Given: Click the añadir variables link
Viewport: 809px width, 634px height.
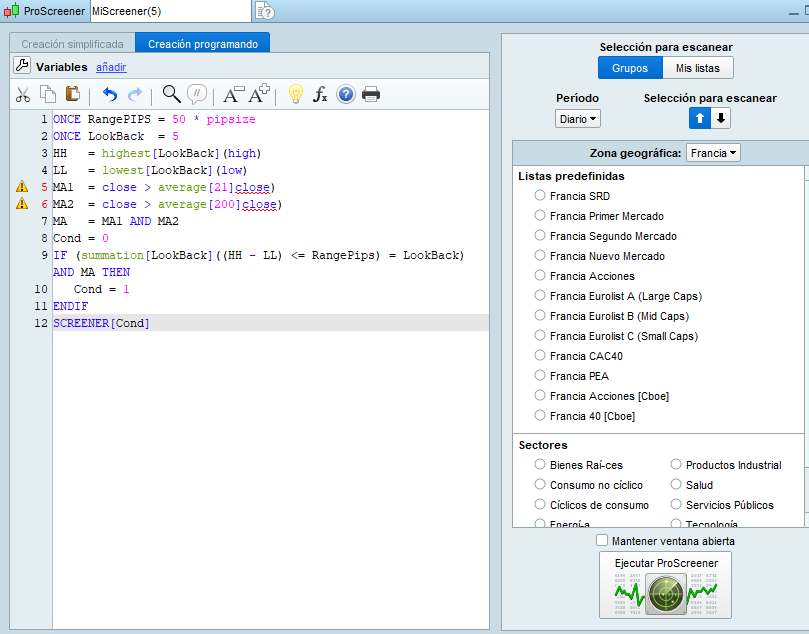Looking at the screenshot, I should pos(111,67).
